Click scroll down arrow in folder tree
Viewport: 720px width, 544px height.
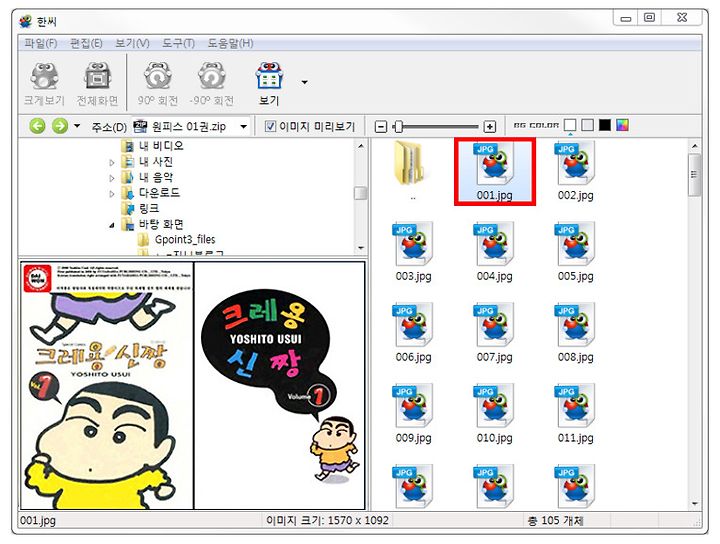point(361,248)
